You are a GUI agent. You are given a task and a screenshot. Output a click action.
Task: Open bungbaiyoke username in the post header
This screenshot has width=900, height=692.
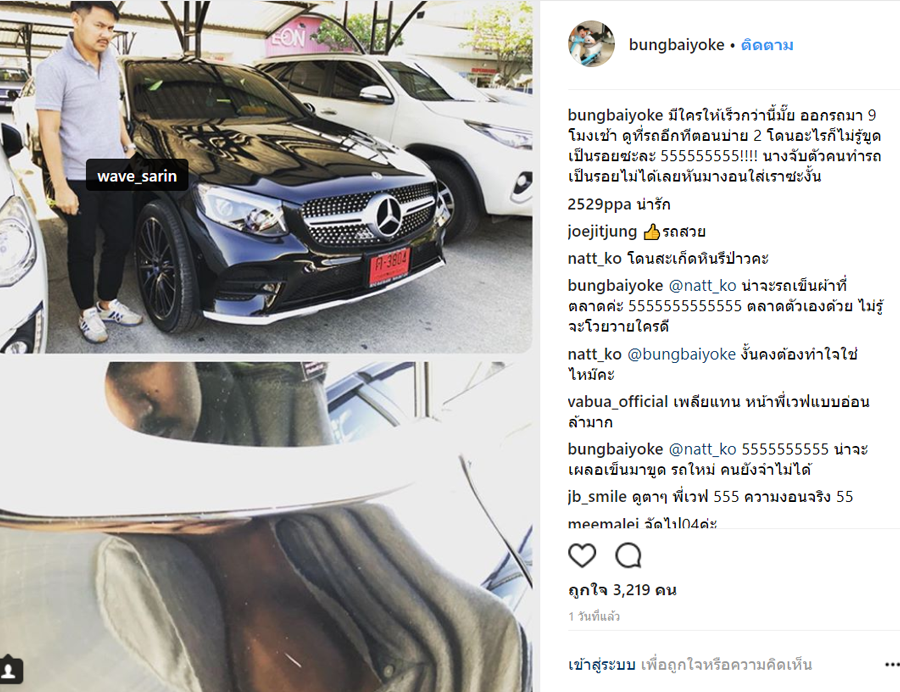(x=676, y=45)
